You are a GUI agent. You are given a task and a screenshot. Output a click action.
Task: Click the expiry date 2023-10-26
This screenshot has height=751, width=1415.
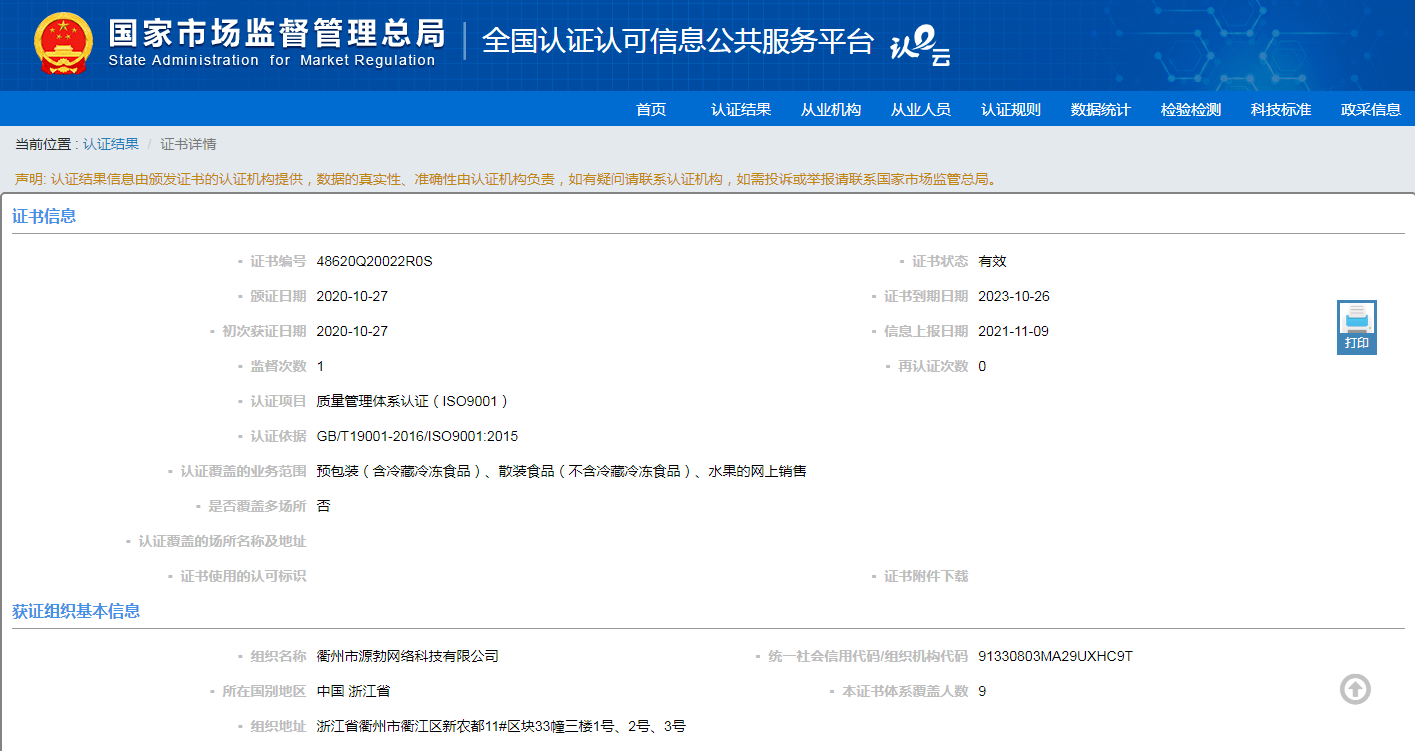(1014, 296)
